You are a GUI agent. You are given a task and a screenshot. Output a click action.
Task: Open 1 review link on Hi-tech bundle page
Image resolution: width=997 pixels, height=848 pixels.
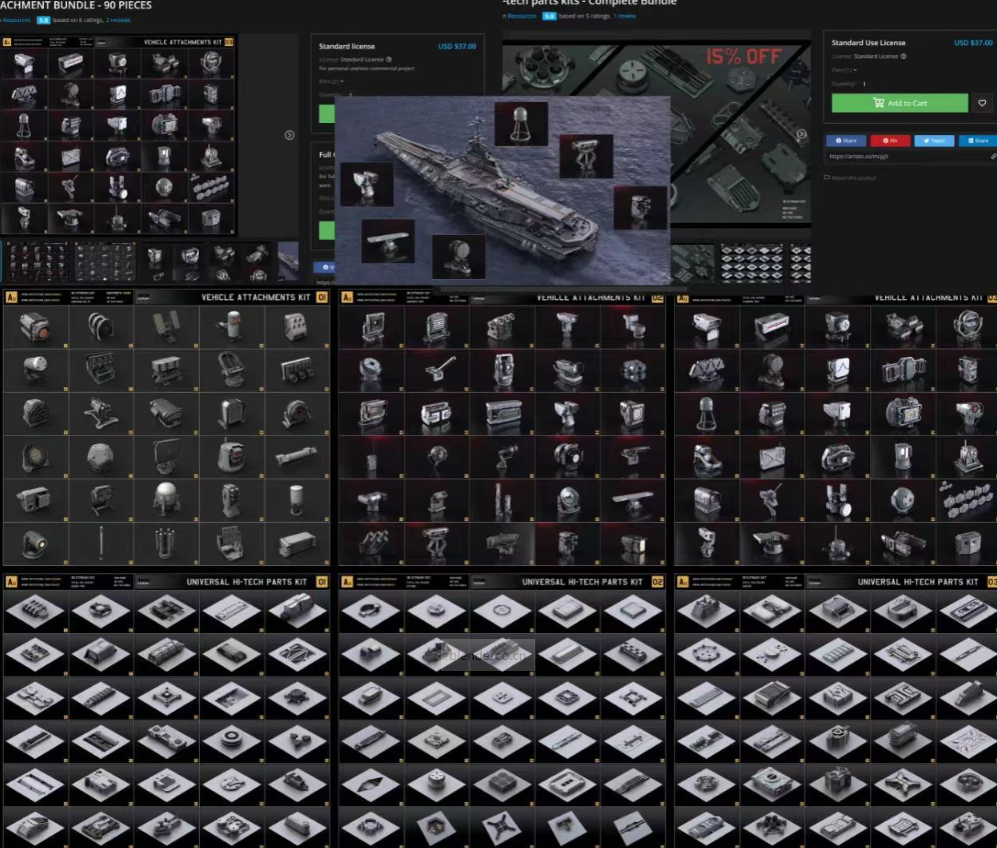[x=624, y=17]
